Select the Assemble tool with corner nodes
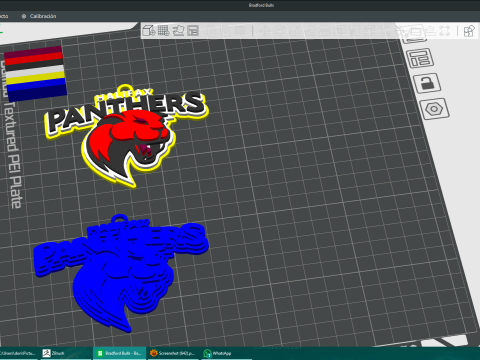480x360 pixels. [x=445, y=31]
